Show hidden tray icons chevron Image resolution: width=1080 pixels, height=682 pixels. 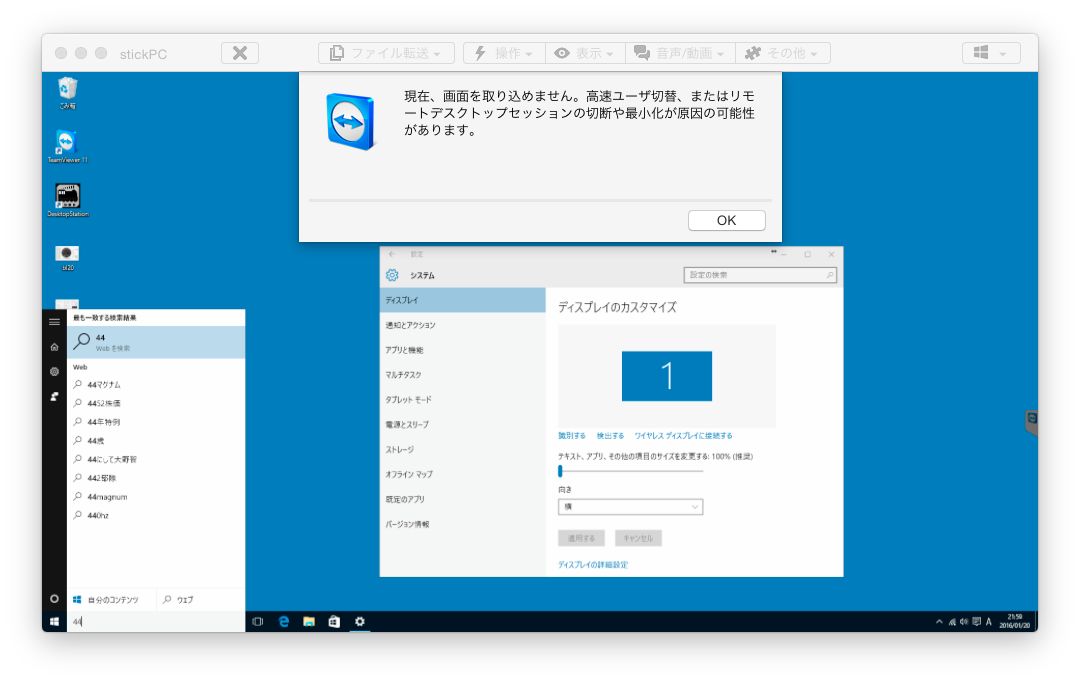click(939, 621)
